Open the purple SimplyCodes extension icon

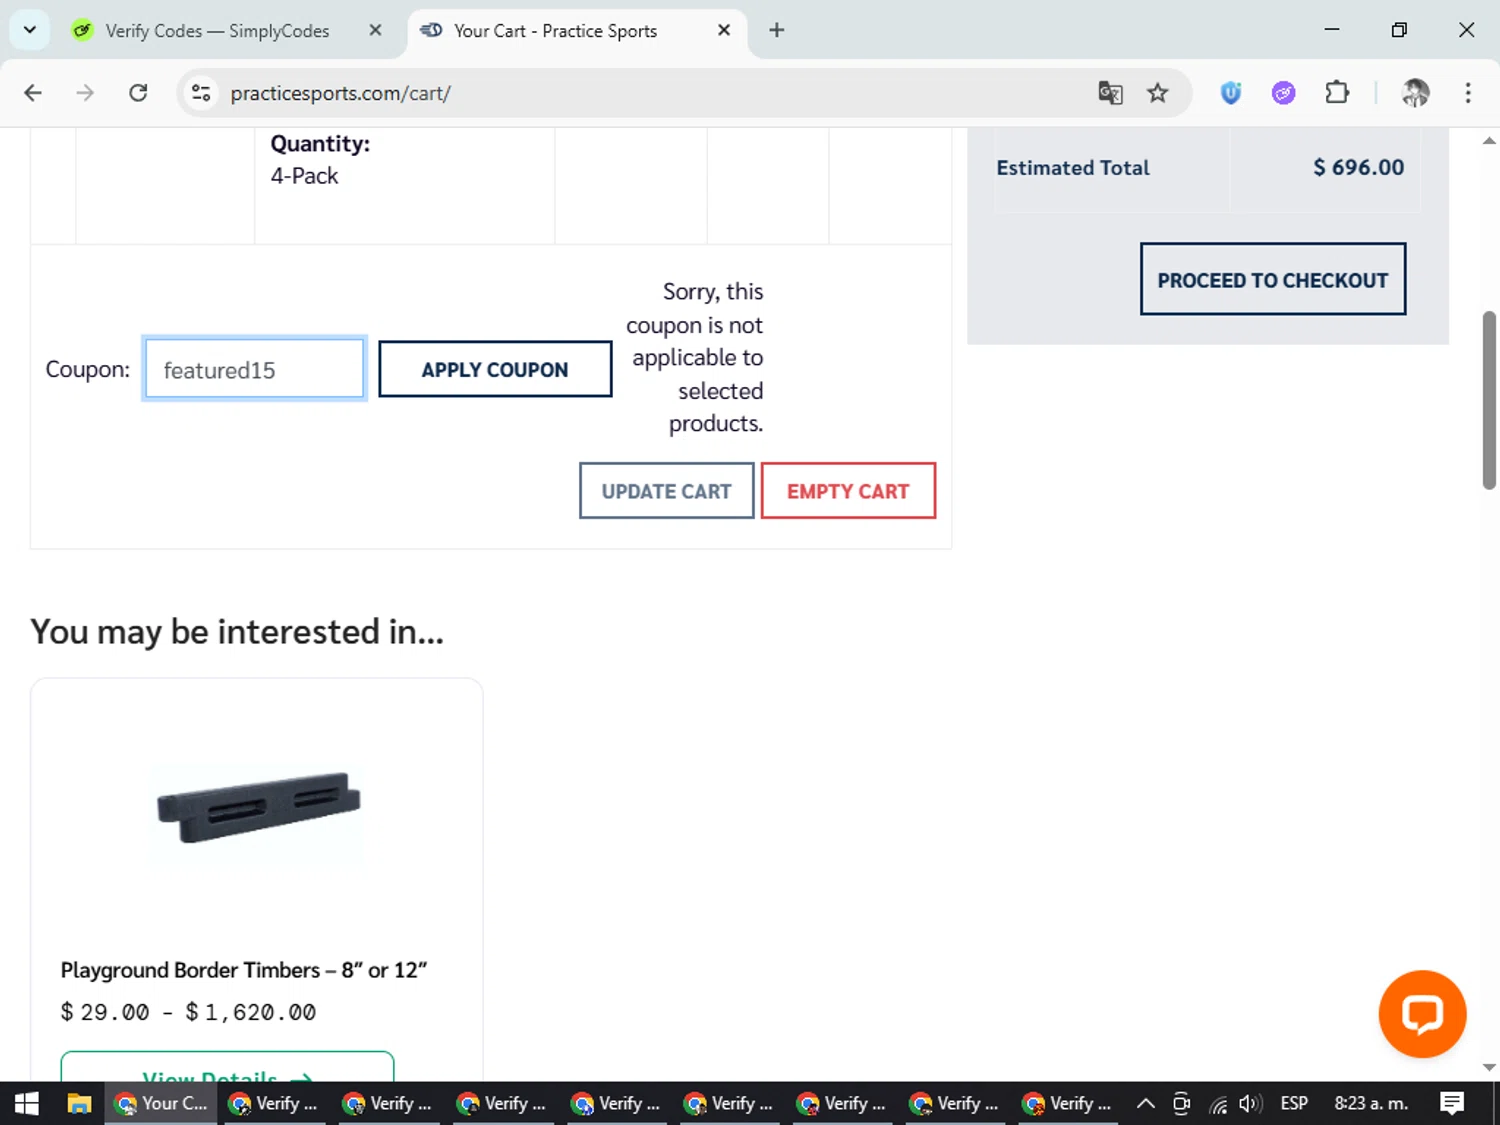(x=1283, y=93)
